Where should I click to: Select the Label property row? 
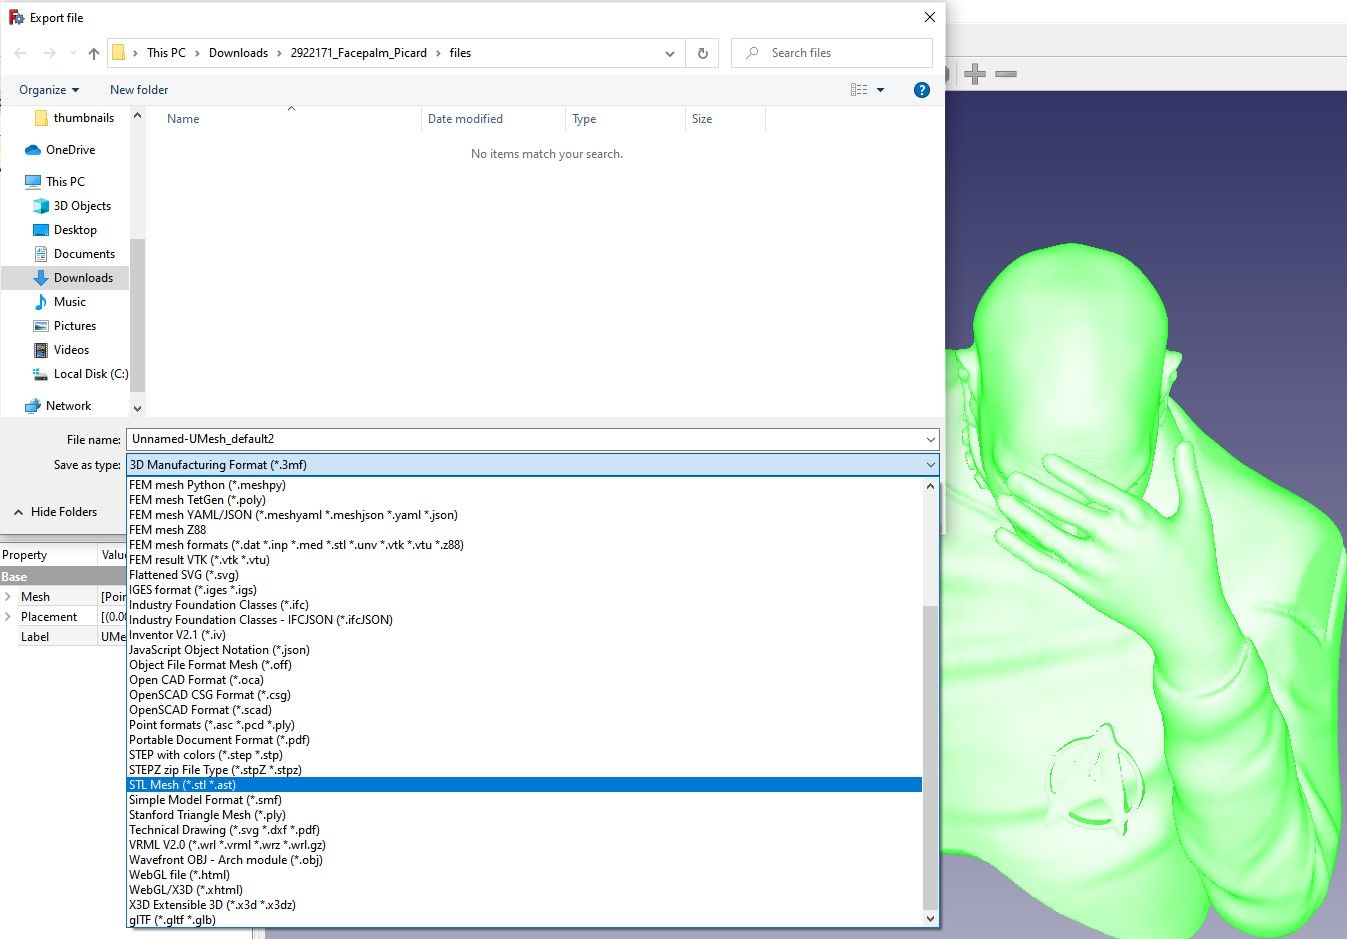63,637
